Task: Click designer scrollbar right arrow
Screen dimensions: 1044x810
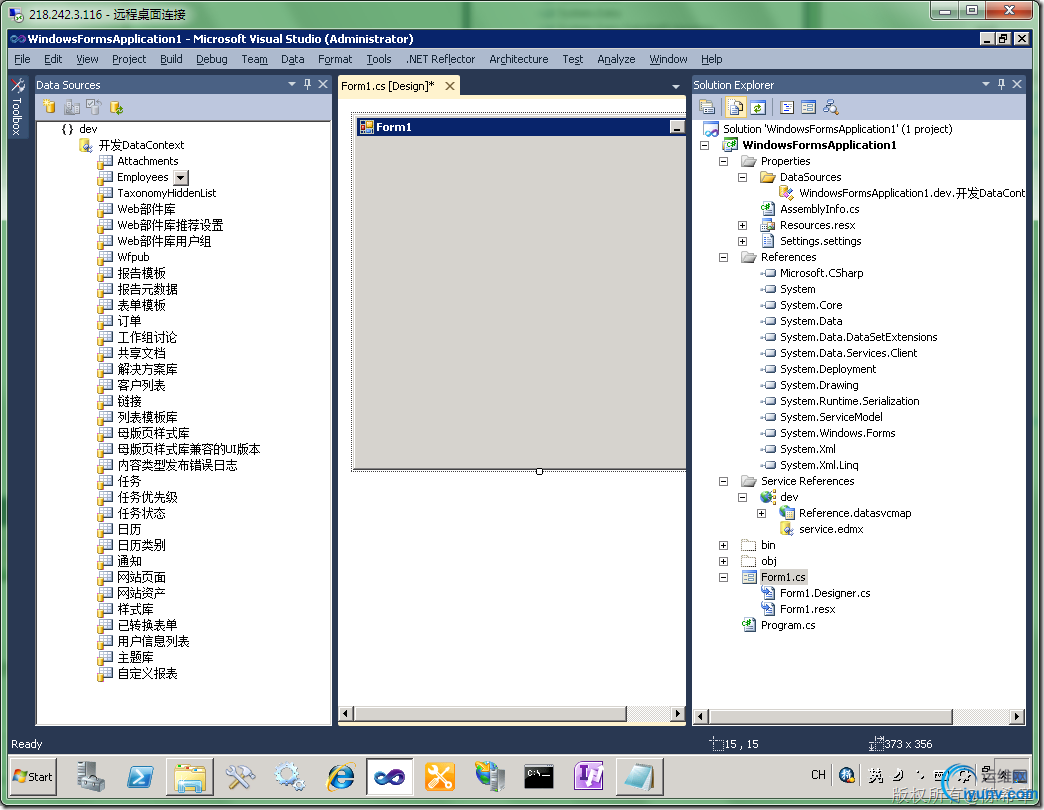Action: (678, 713)
